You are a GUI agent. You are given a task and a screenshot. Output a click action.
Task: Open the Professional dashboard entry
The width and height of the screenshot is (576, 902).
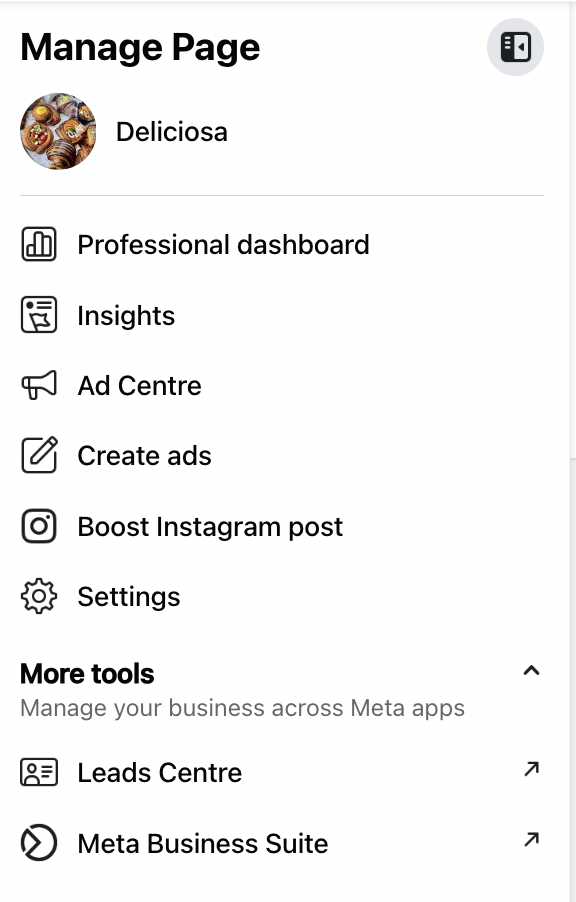[x=223, y=244]
